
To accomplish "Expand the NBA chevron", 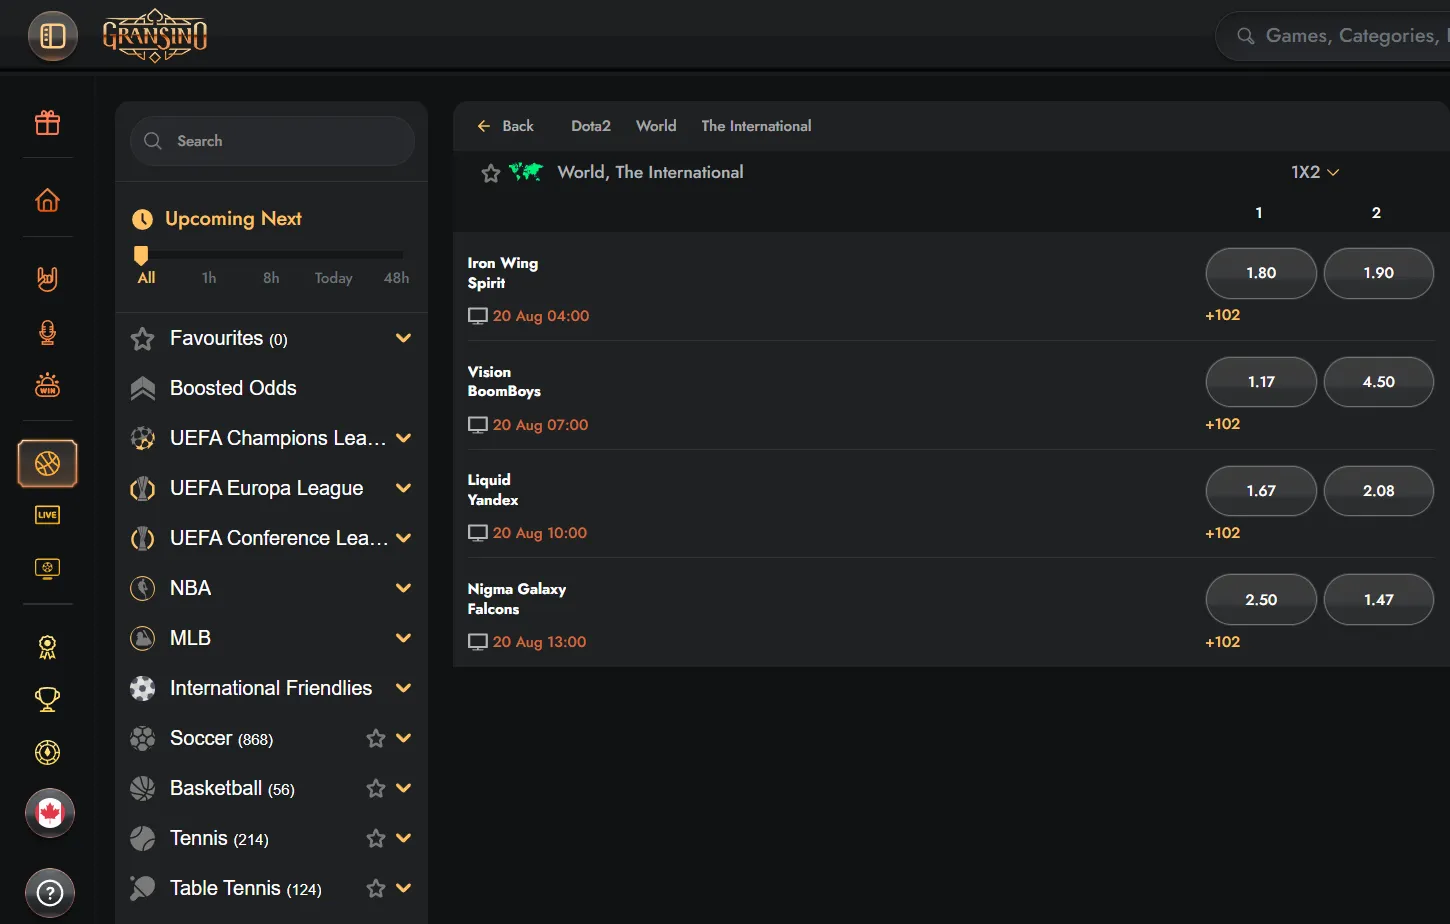I will point(404,588).
